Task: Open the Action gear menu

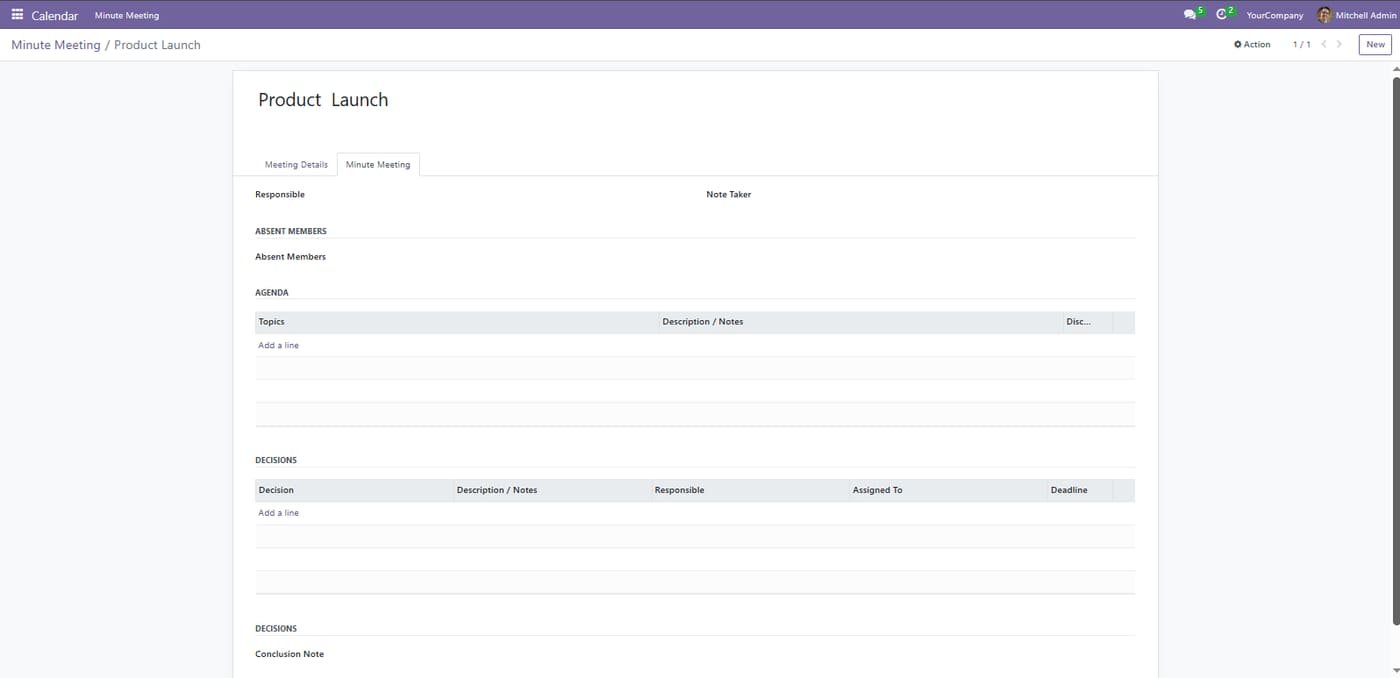Action: pyautogui.click(x=1252, y=44)
